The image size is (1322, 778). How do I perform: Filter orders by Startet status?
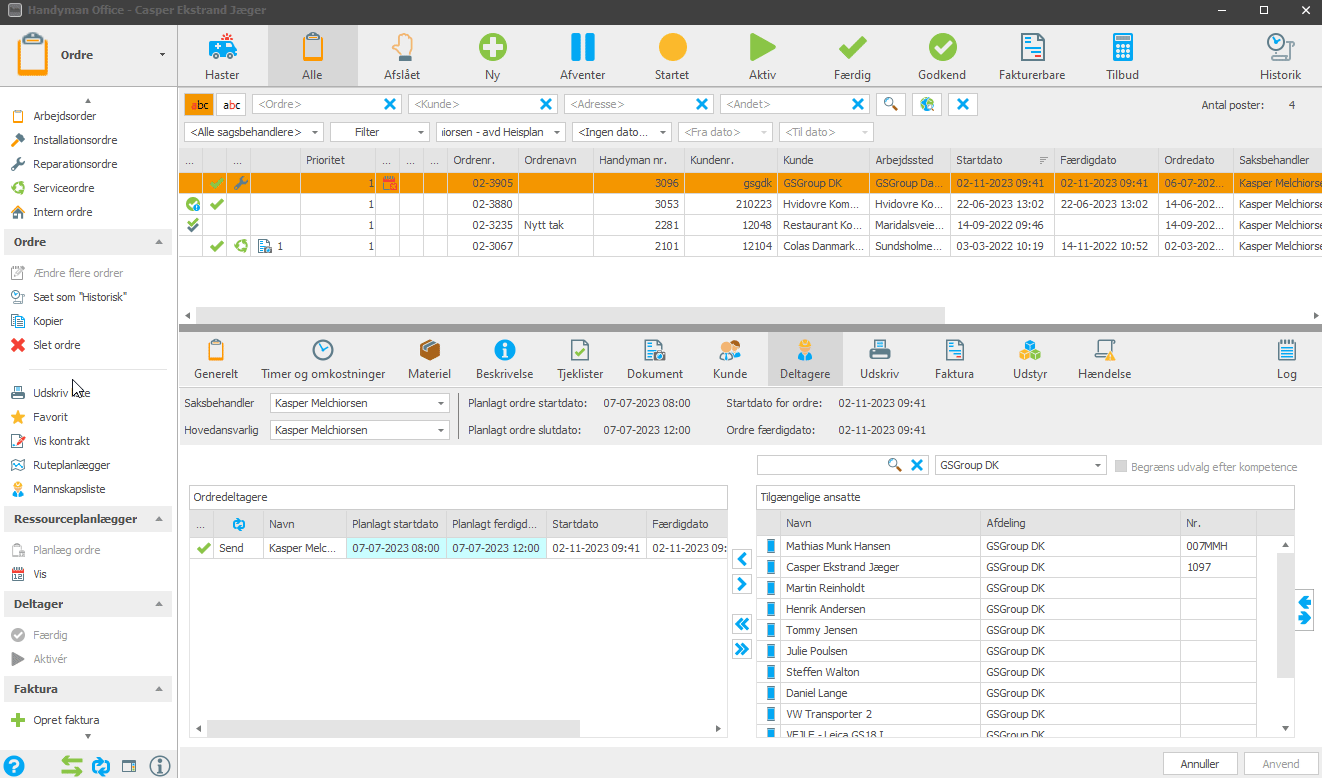coord(672,56)
